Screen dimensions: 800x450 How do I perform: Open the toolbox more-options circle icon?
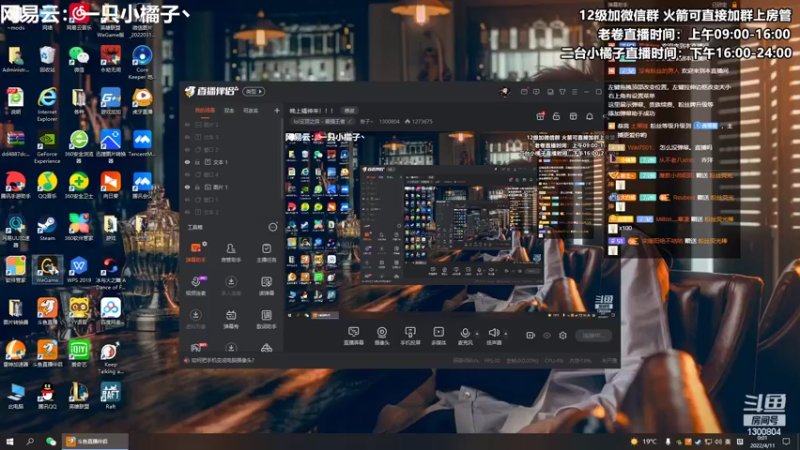(273, 227)
